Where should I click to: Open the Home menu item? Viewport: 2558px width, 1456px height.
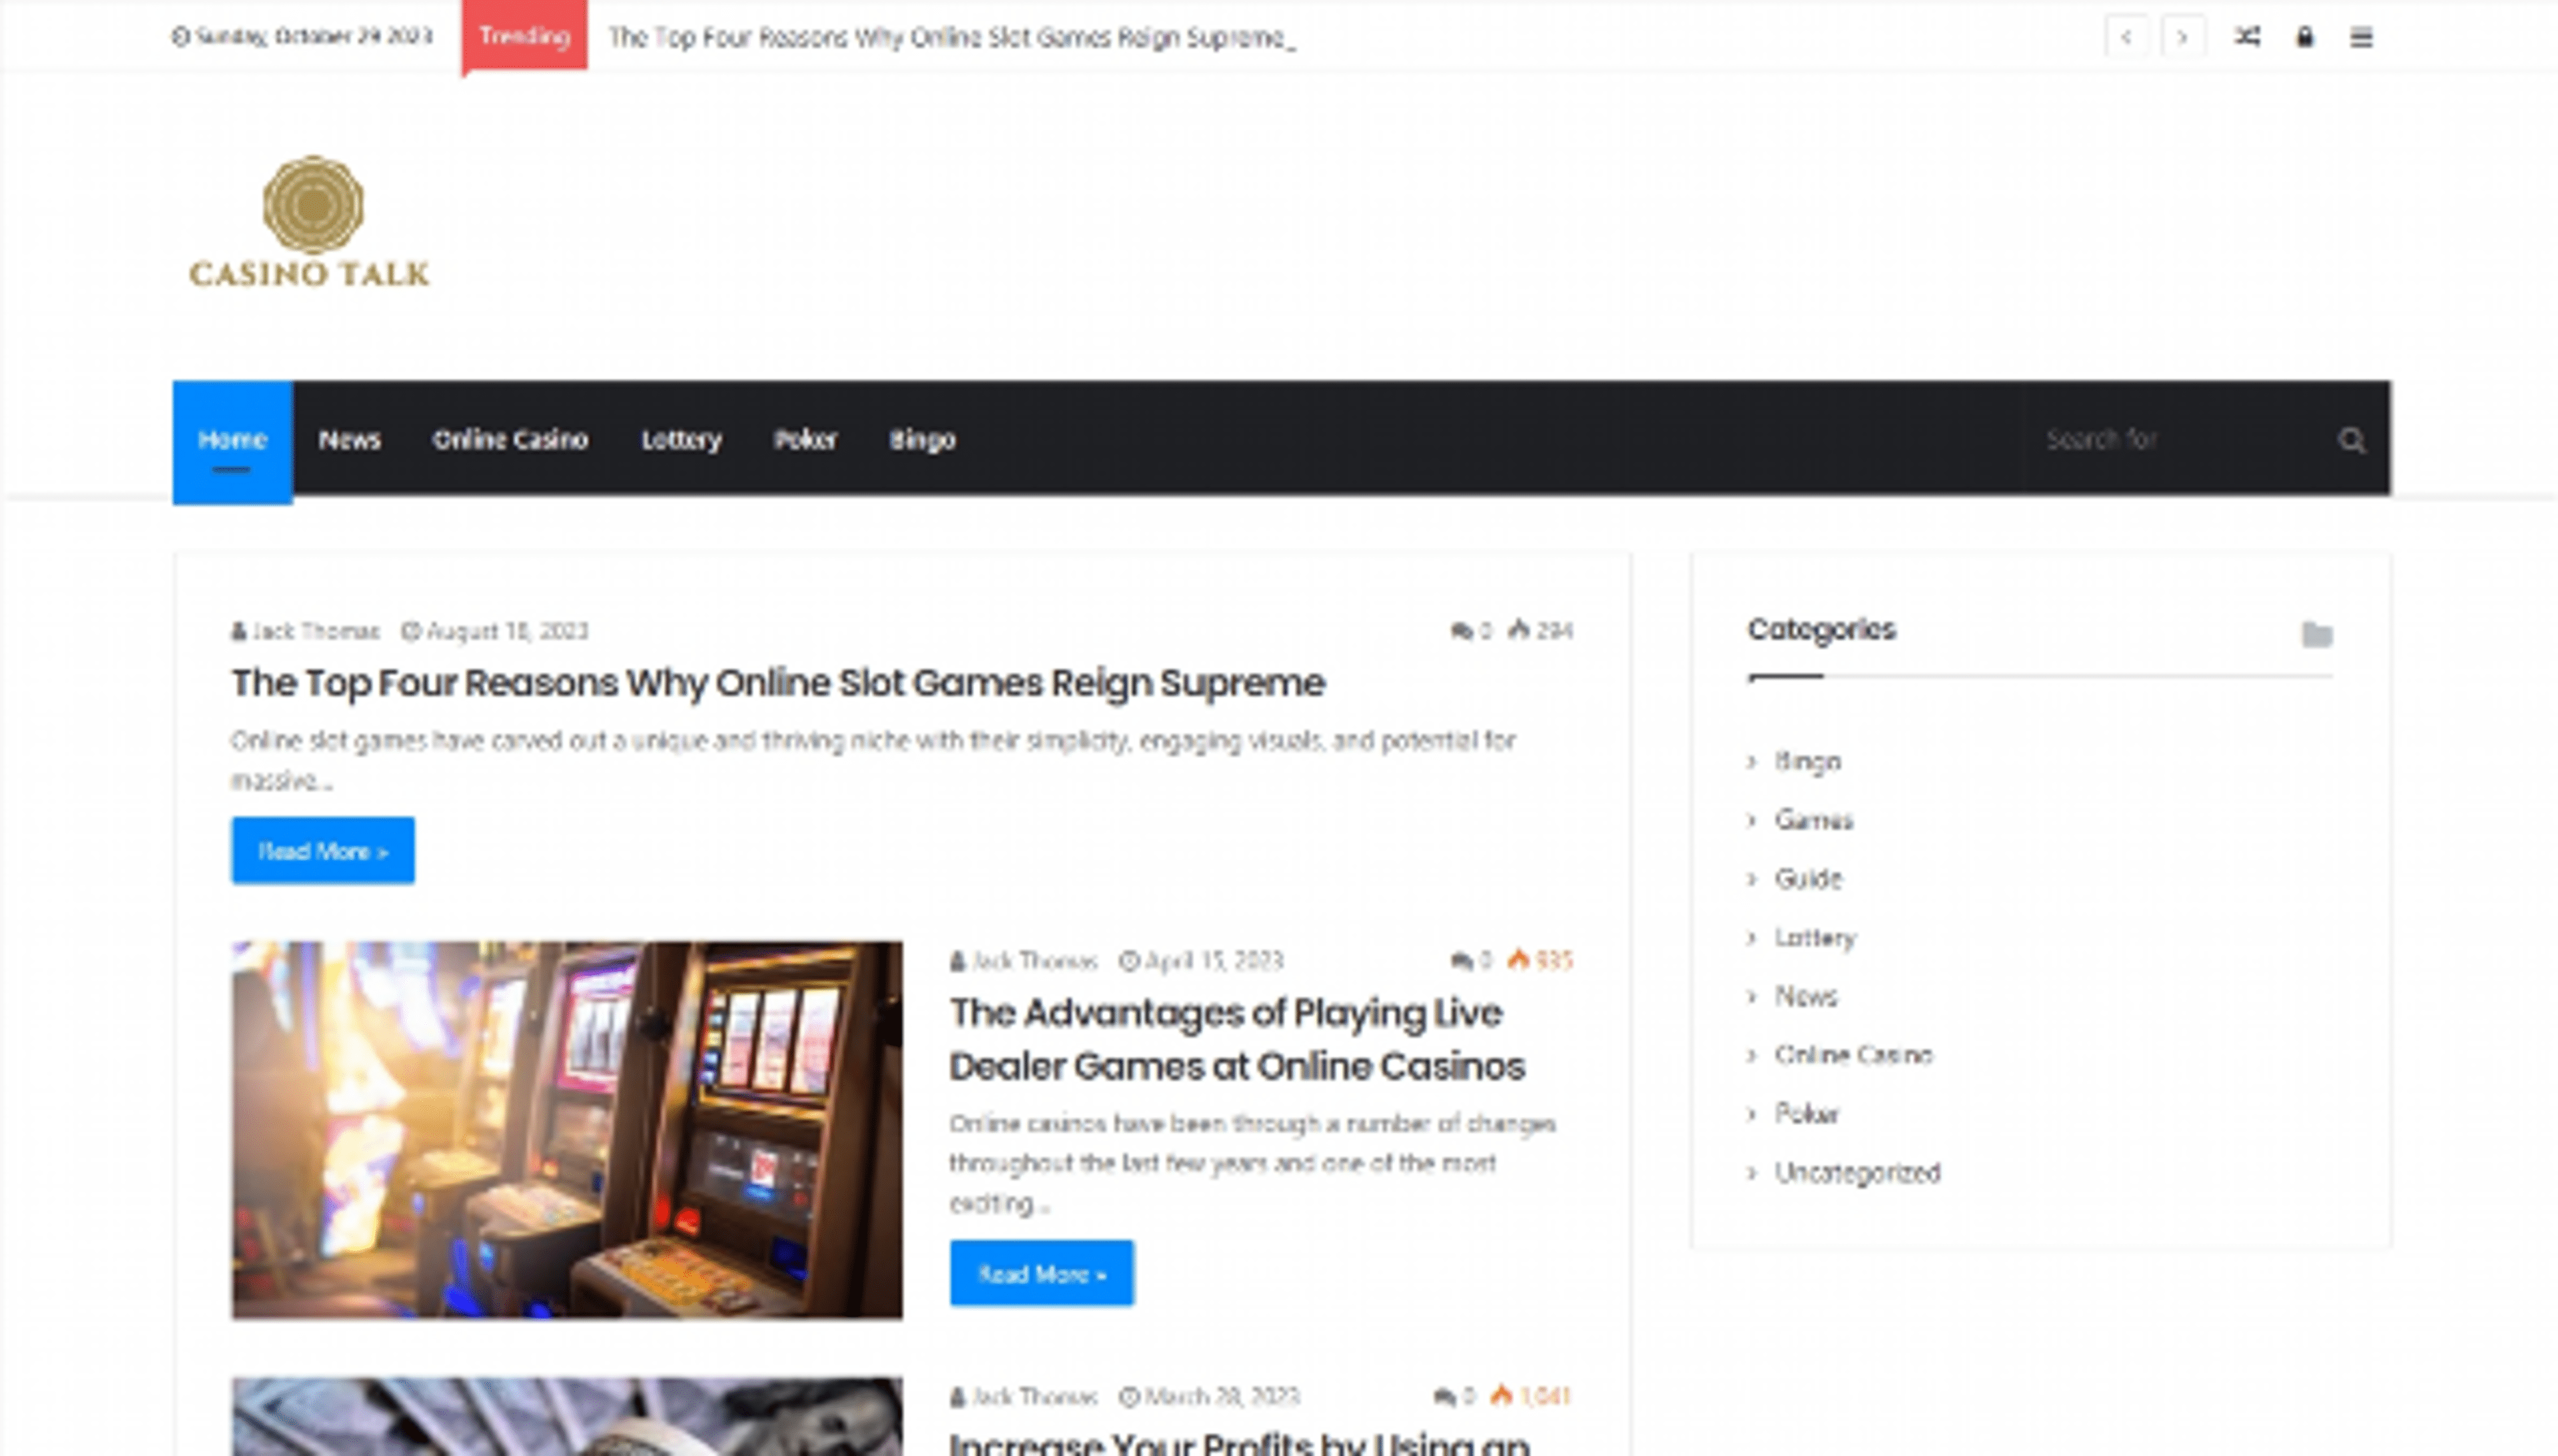(x=232, y=440)
